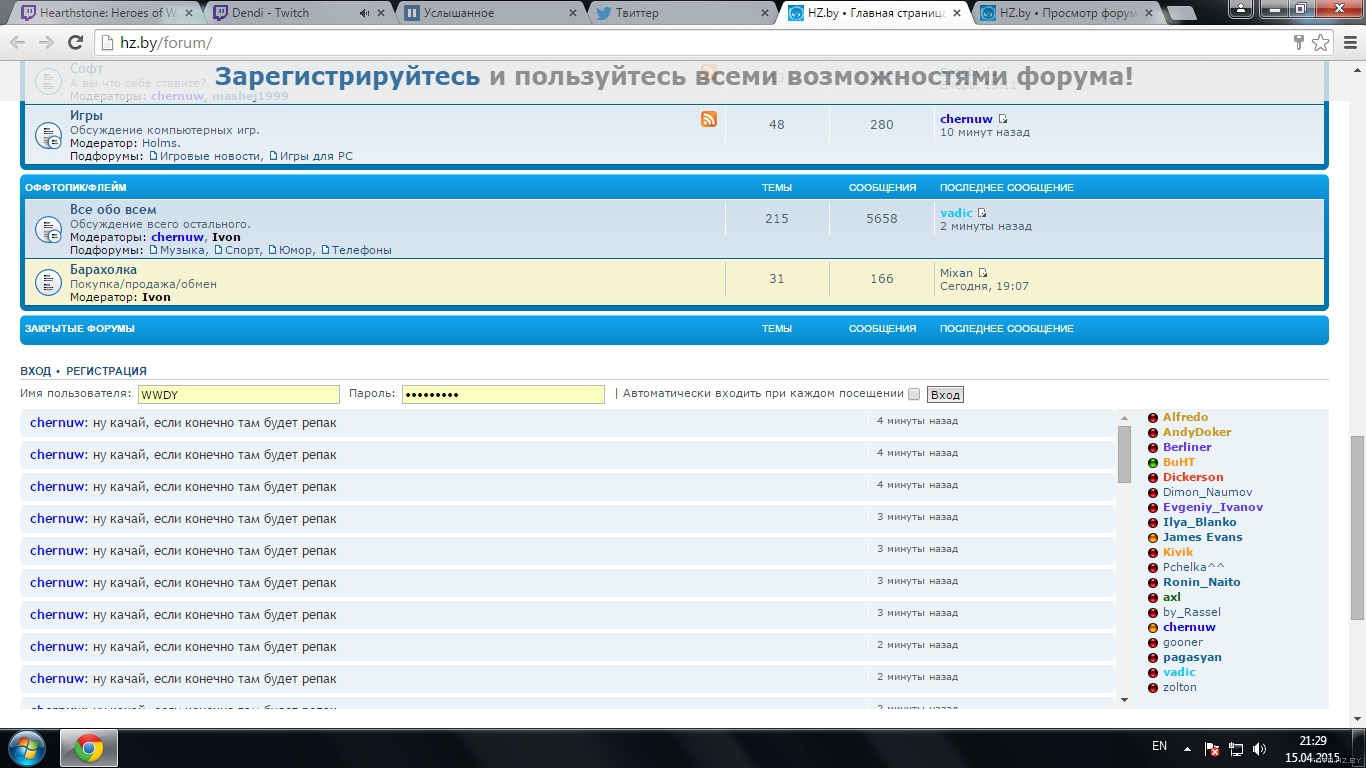Click the forum icon beside Все обо всем
This screenshot has height=768, width=1366.
pyautogui.click(x=48, y=230)
